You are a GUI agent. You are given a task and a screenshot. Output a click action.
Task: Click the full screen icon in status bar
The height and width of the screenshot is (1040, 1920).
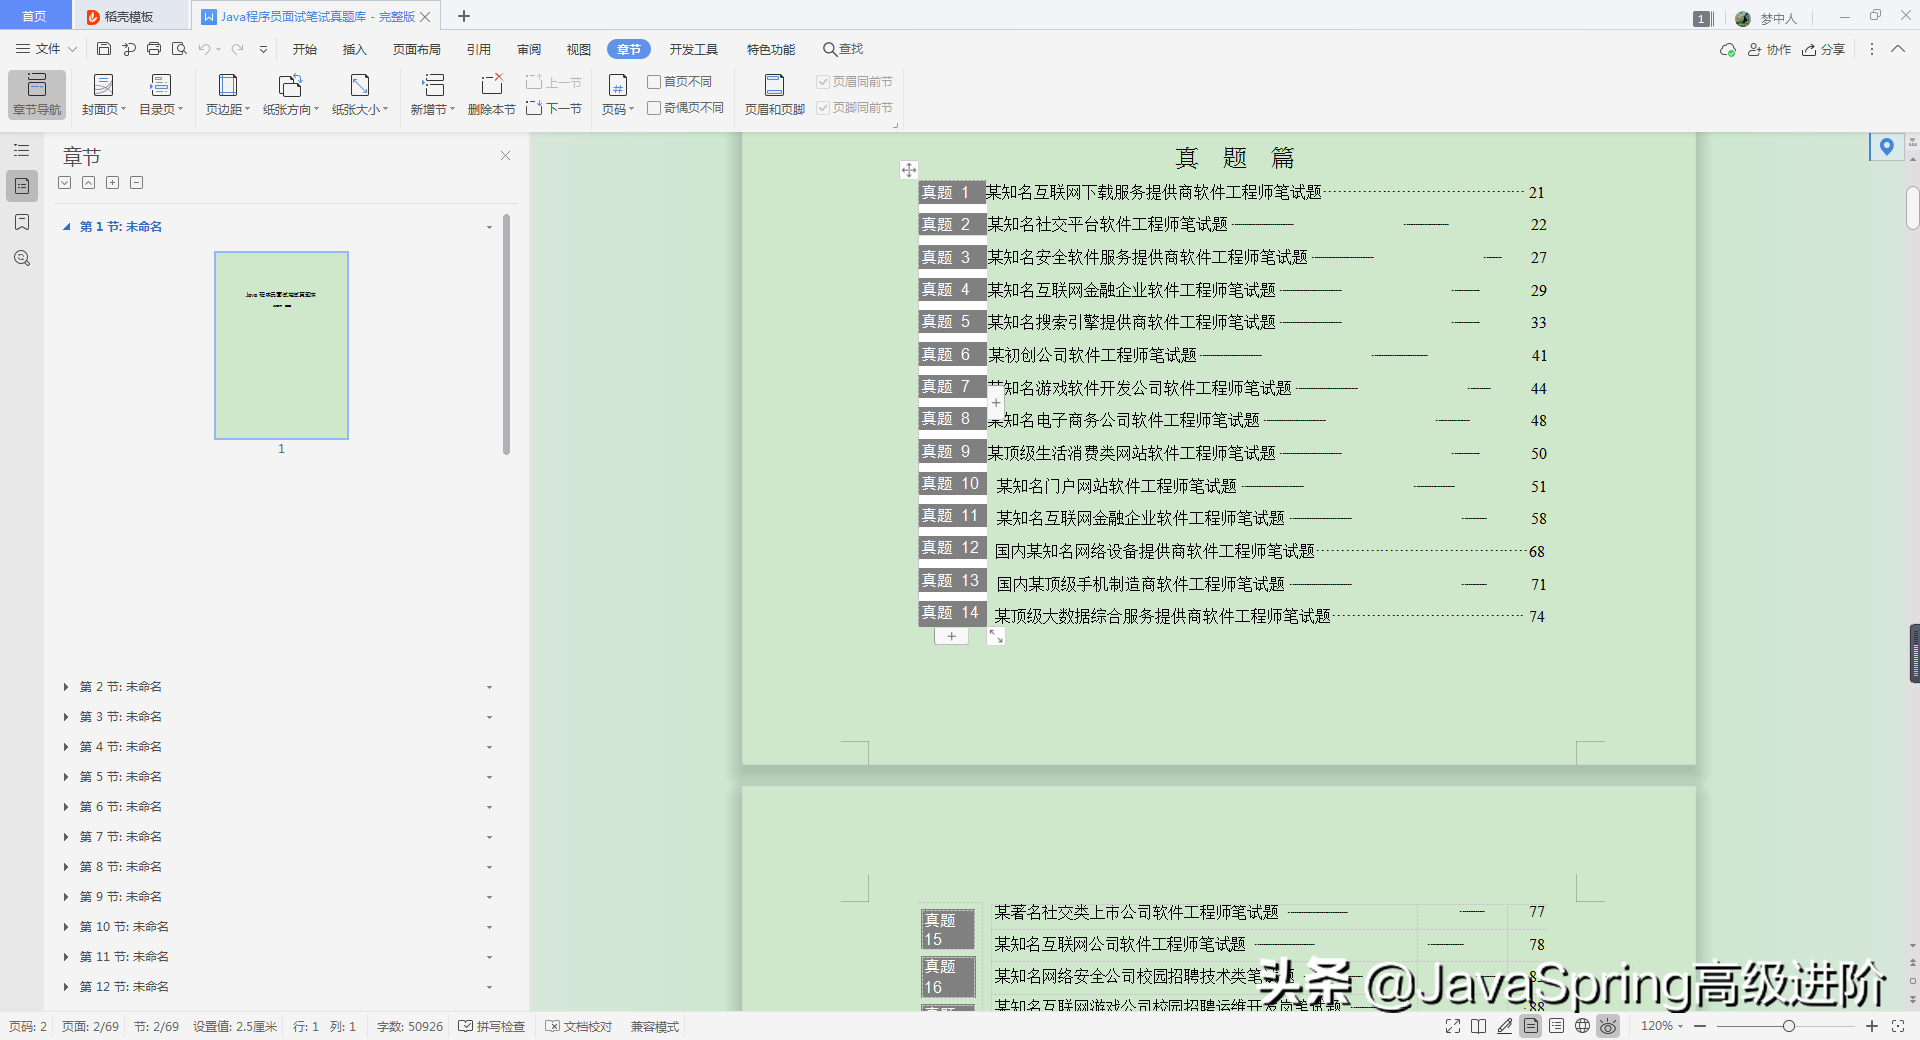[x=1453, y=1026]
